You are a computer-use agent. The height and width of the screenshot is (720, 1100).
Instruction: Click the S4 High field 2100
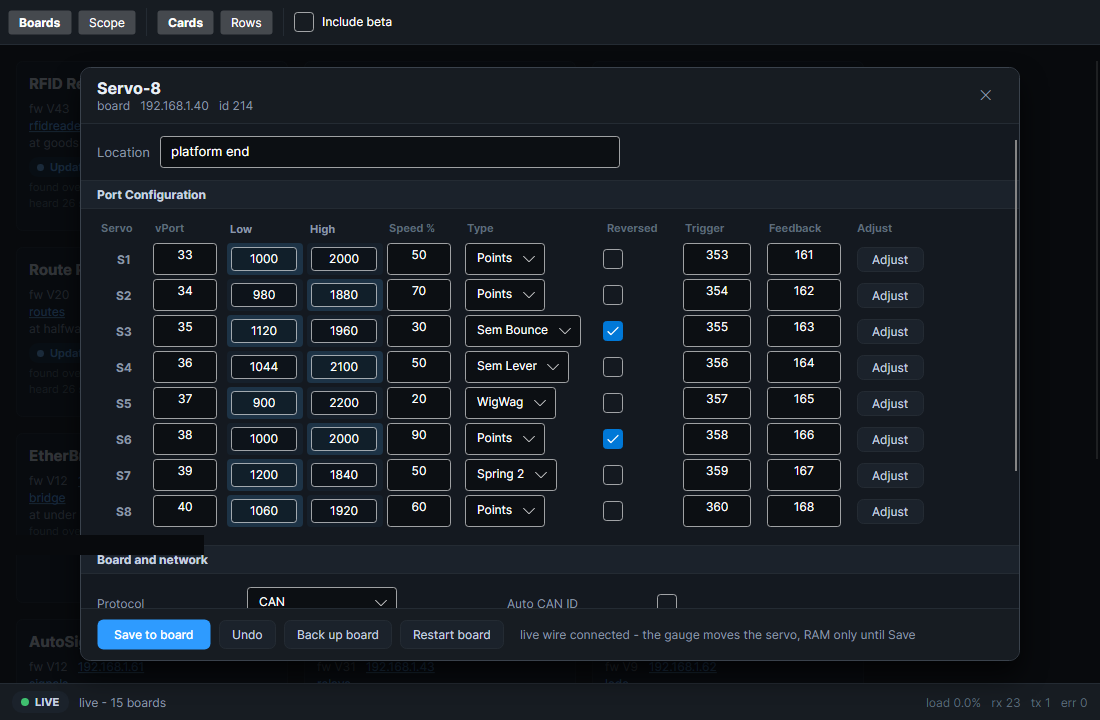point(344,367)
